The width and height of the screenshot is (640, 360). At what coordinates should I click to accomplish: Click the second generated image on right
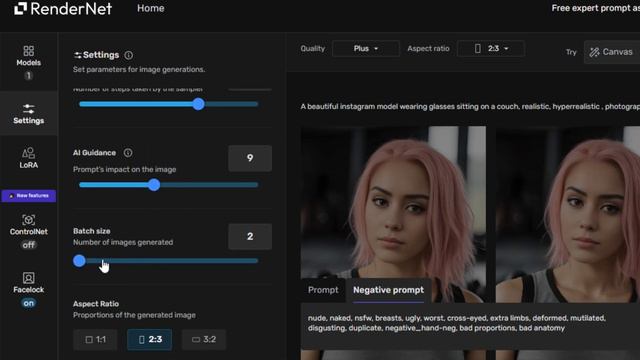pos(568,214)
